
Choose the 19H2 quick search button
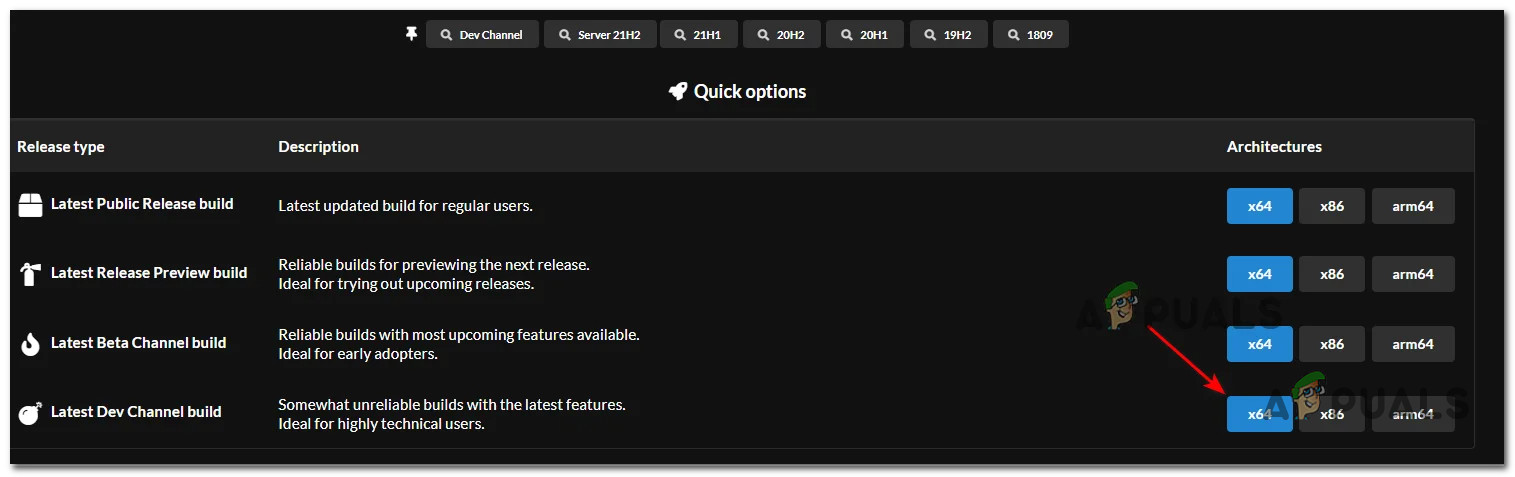click(948, 35)
